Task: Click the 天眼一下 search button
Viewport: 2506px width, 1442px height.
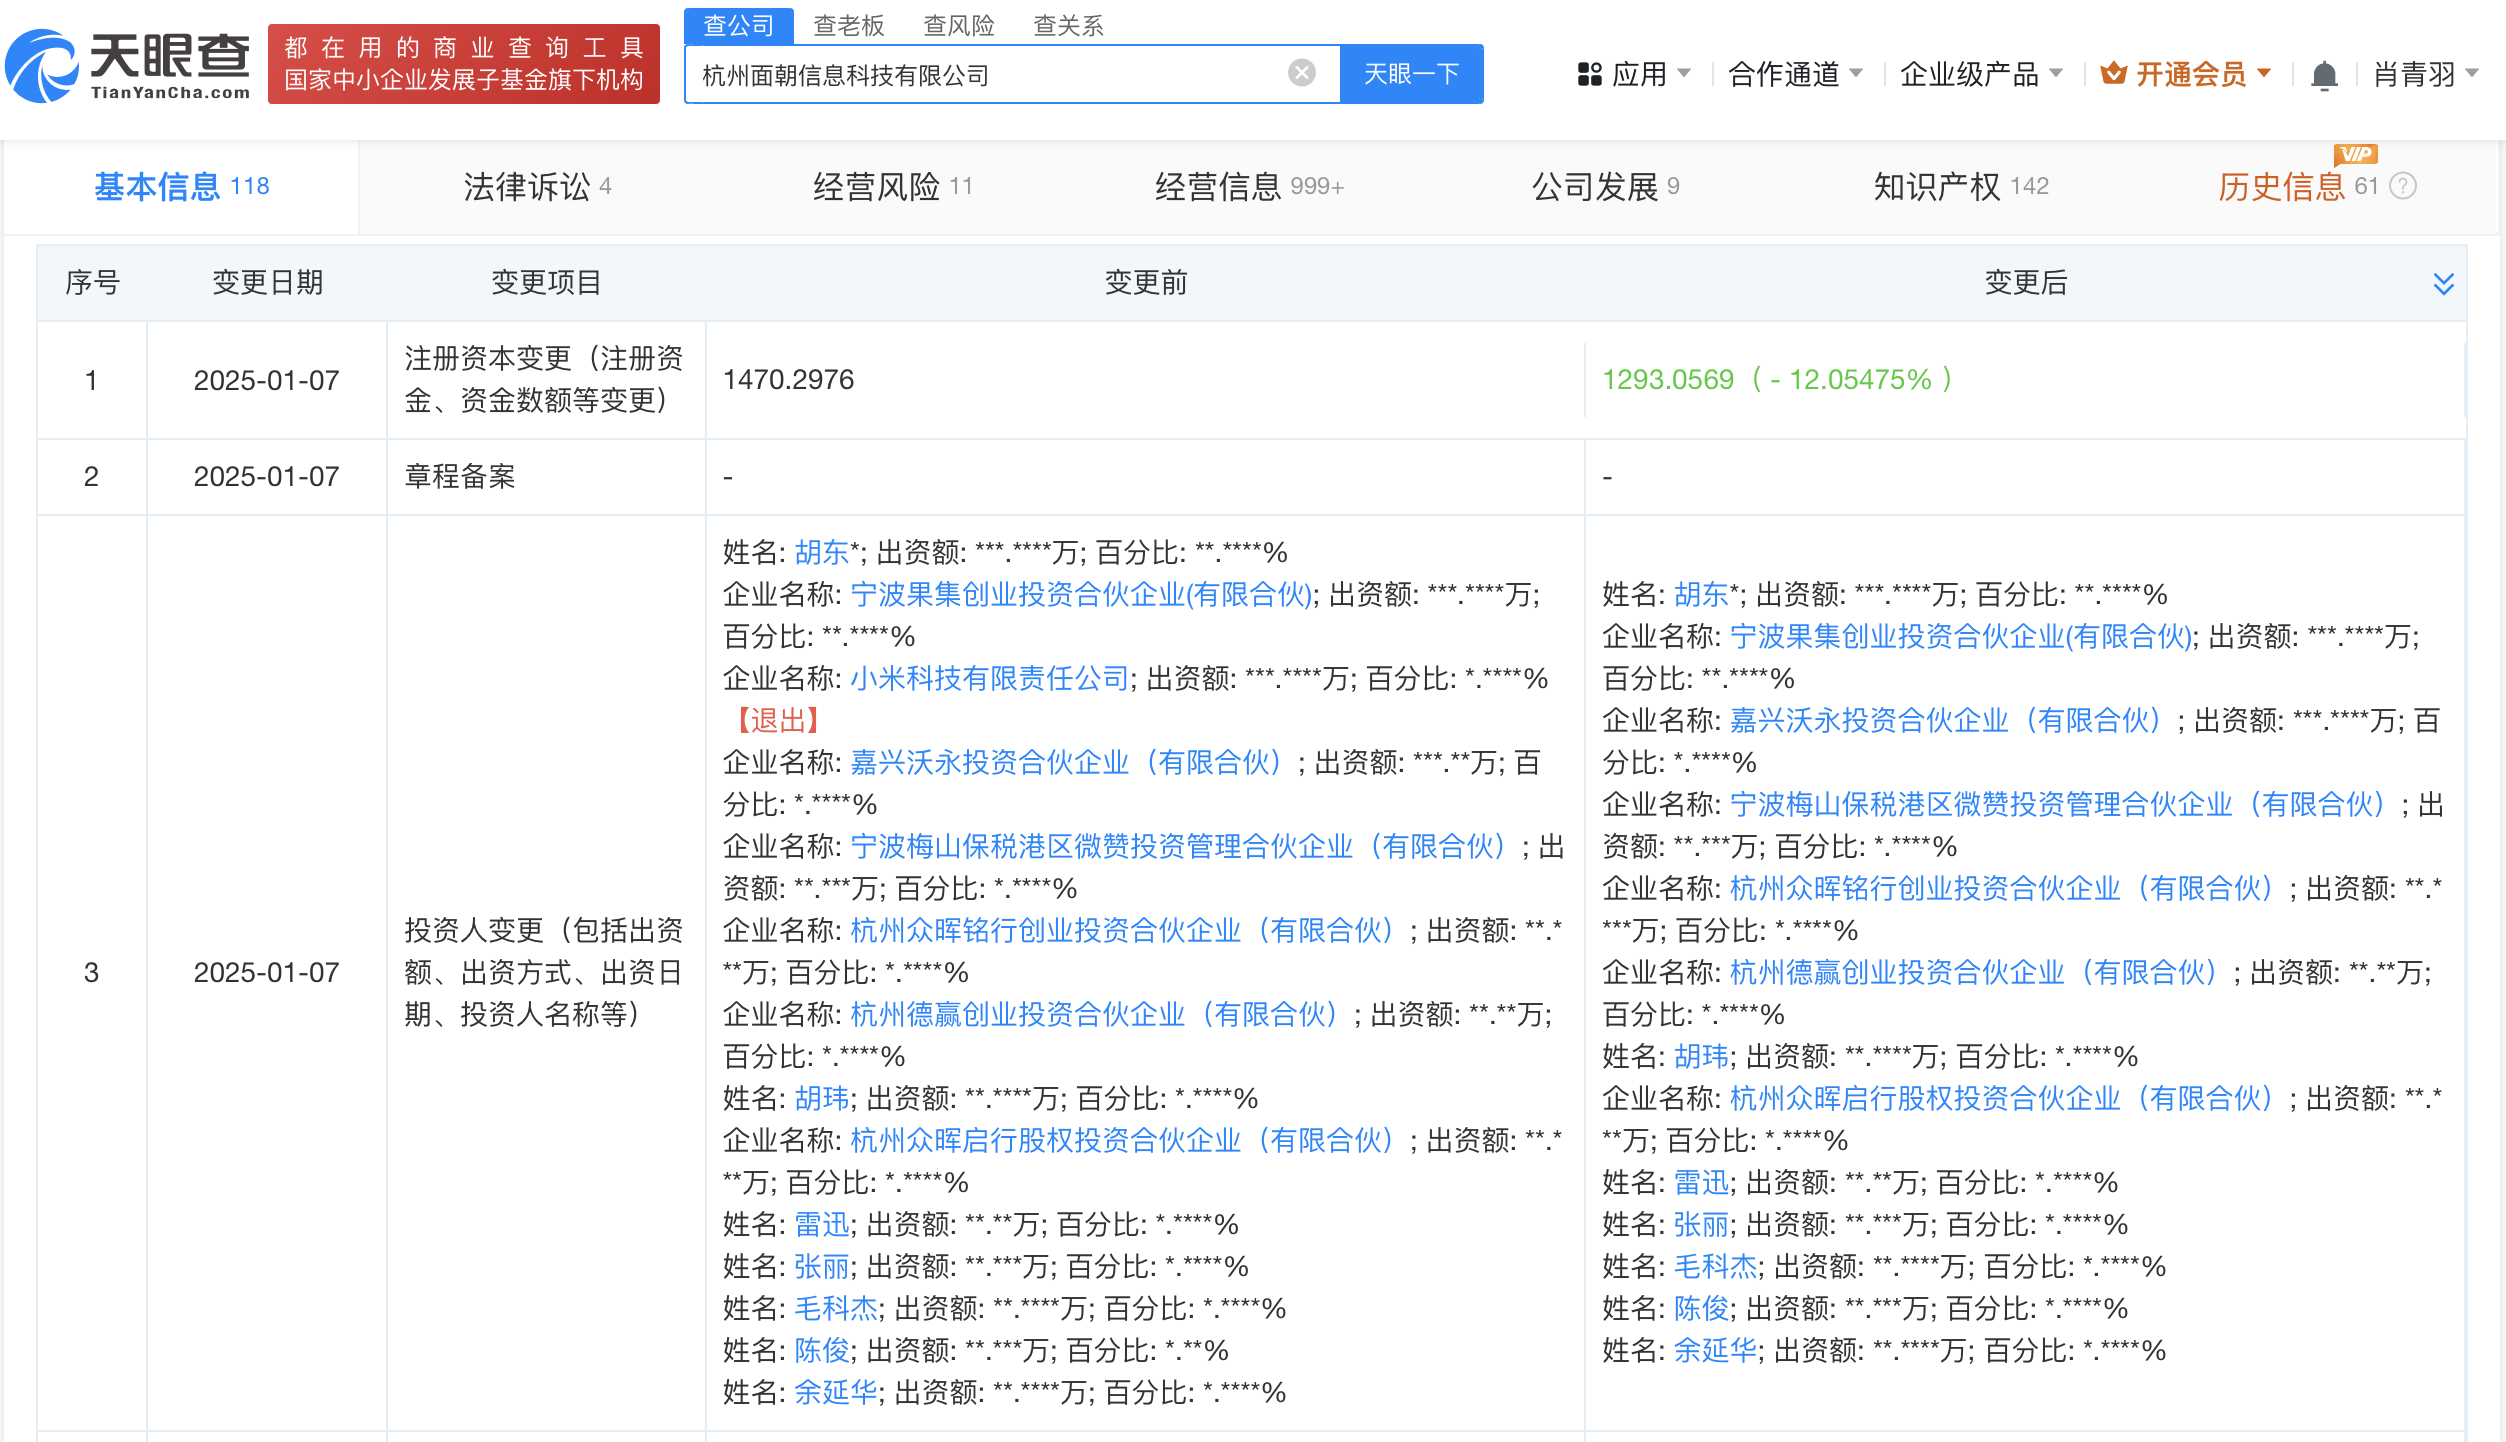Action: pyautogui.click(x=1411, y=74)
